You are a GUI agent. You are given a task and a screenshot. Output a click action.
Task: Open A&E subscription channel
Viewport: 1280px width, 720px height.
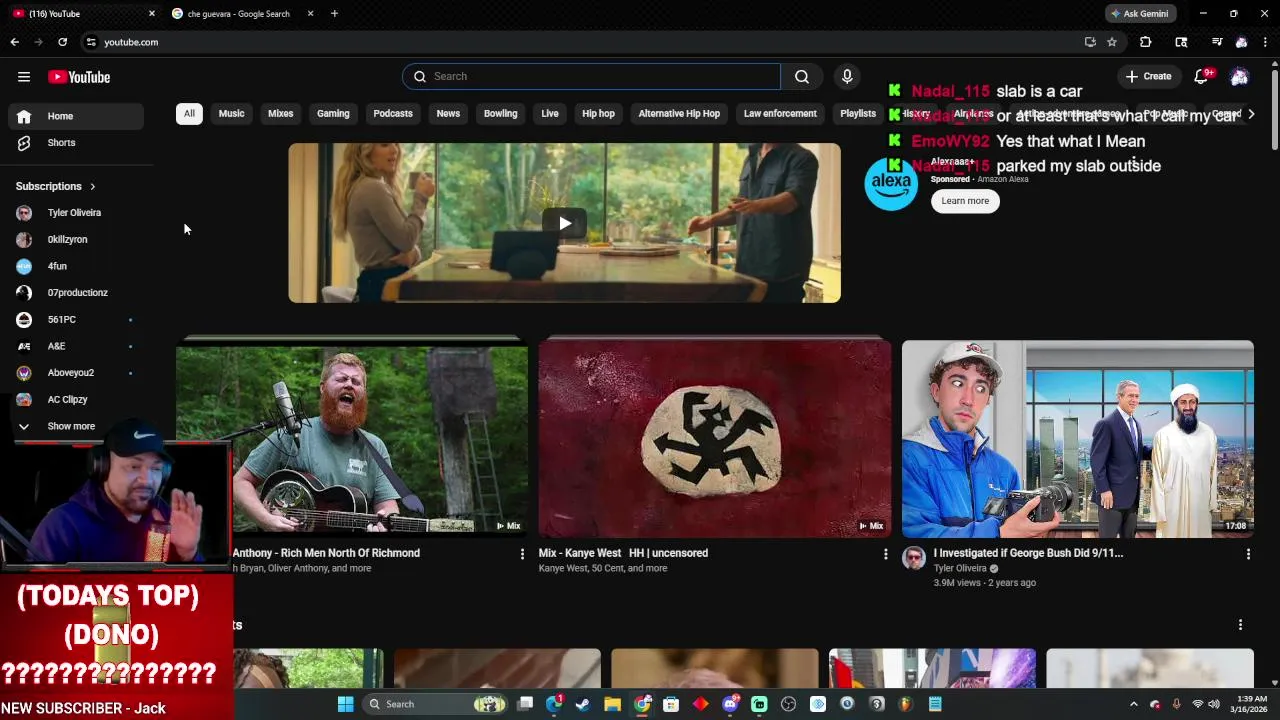(x=76, y=346)
